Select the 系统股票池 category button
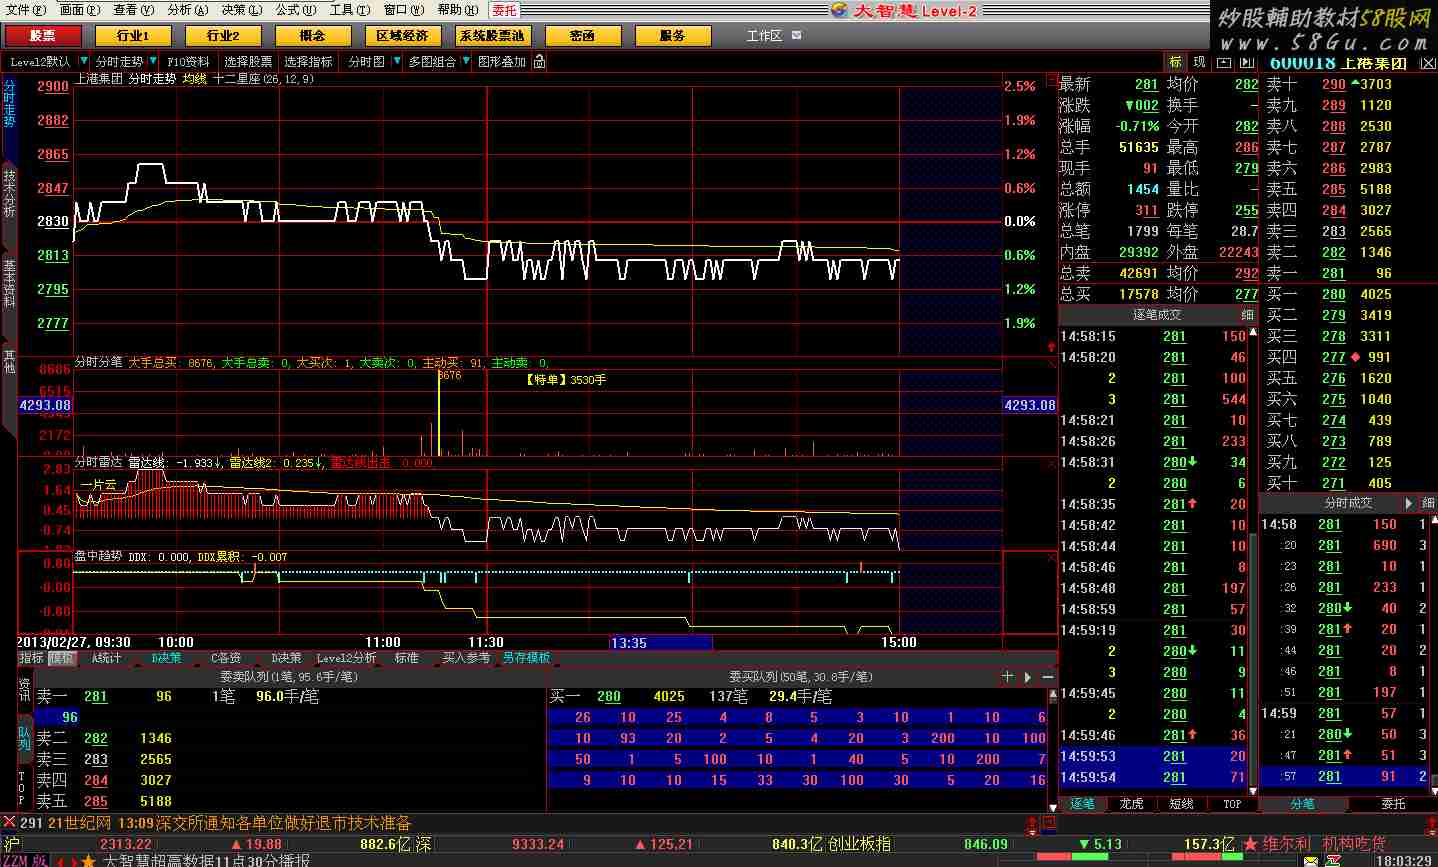The image size is (1438, 867). (492, 35)
